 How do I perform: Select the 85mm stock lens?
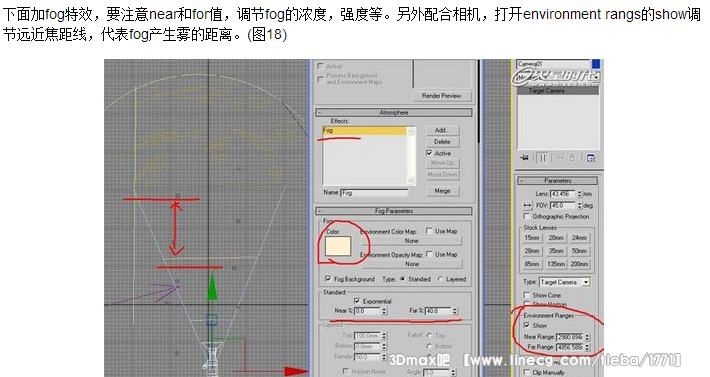click(x=532, y=264)
